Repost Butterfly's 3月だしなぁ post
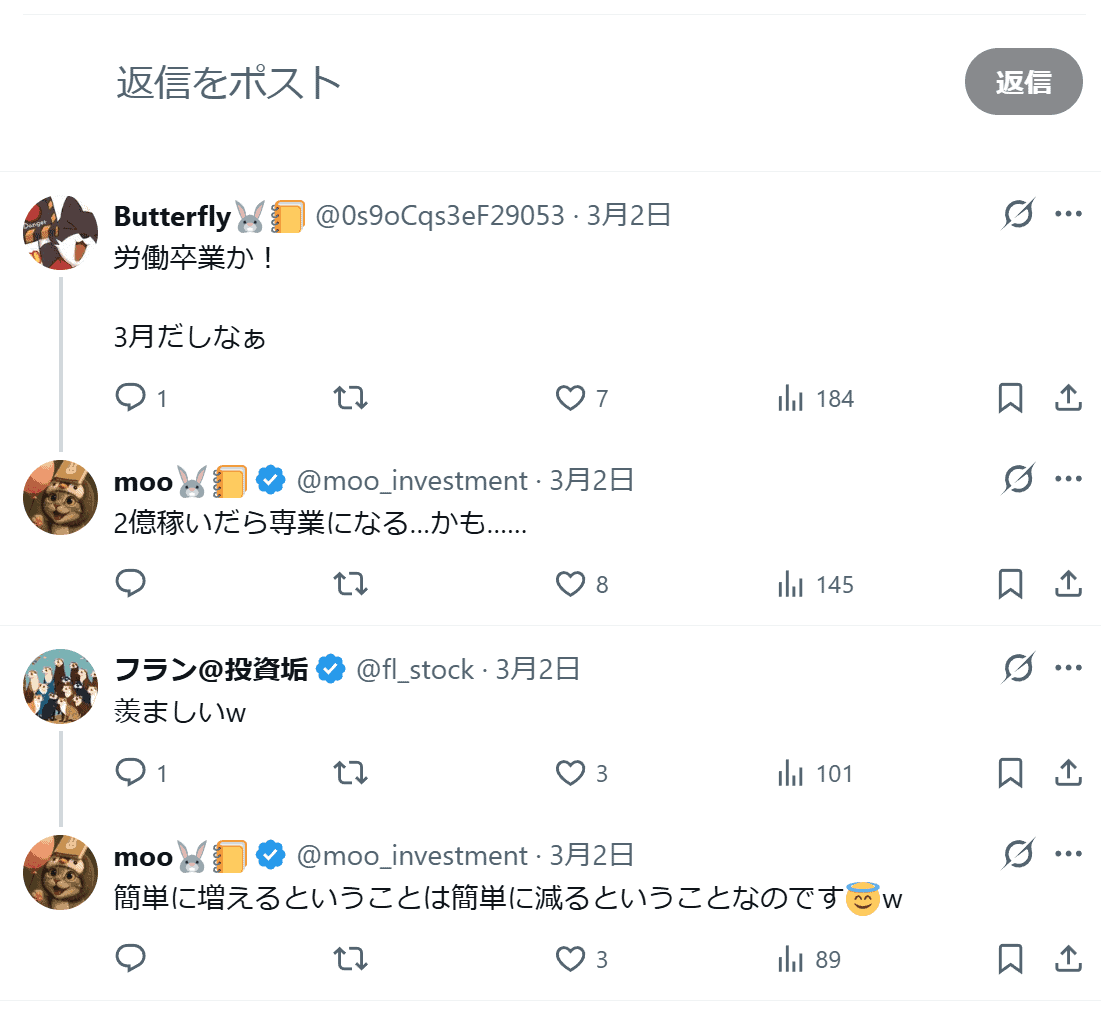The image size is (1101, 1025). coord(350,398)
